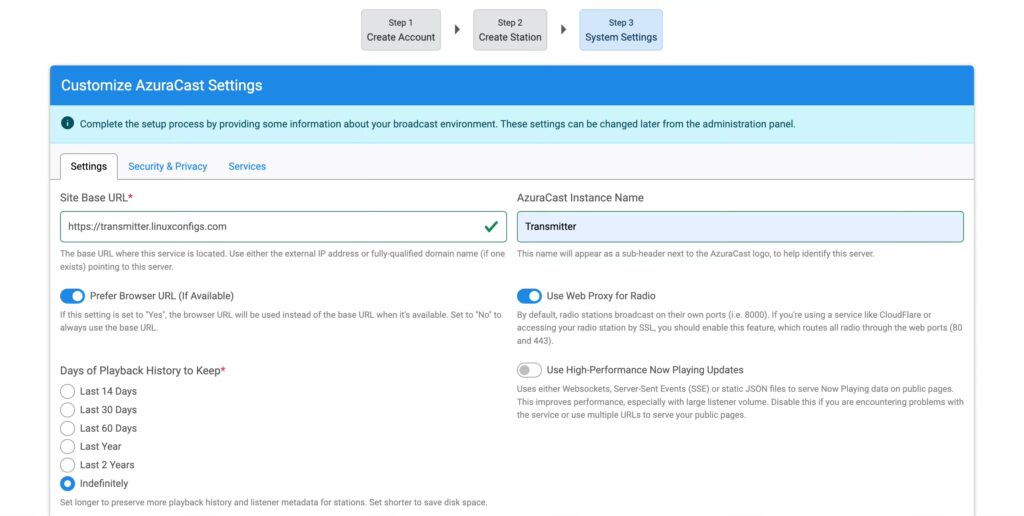Viewport: 1024px width, 516px height.
Task: Choose Last 2 Years playback history
Action: tap(67, 465)
